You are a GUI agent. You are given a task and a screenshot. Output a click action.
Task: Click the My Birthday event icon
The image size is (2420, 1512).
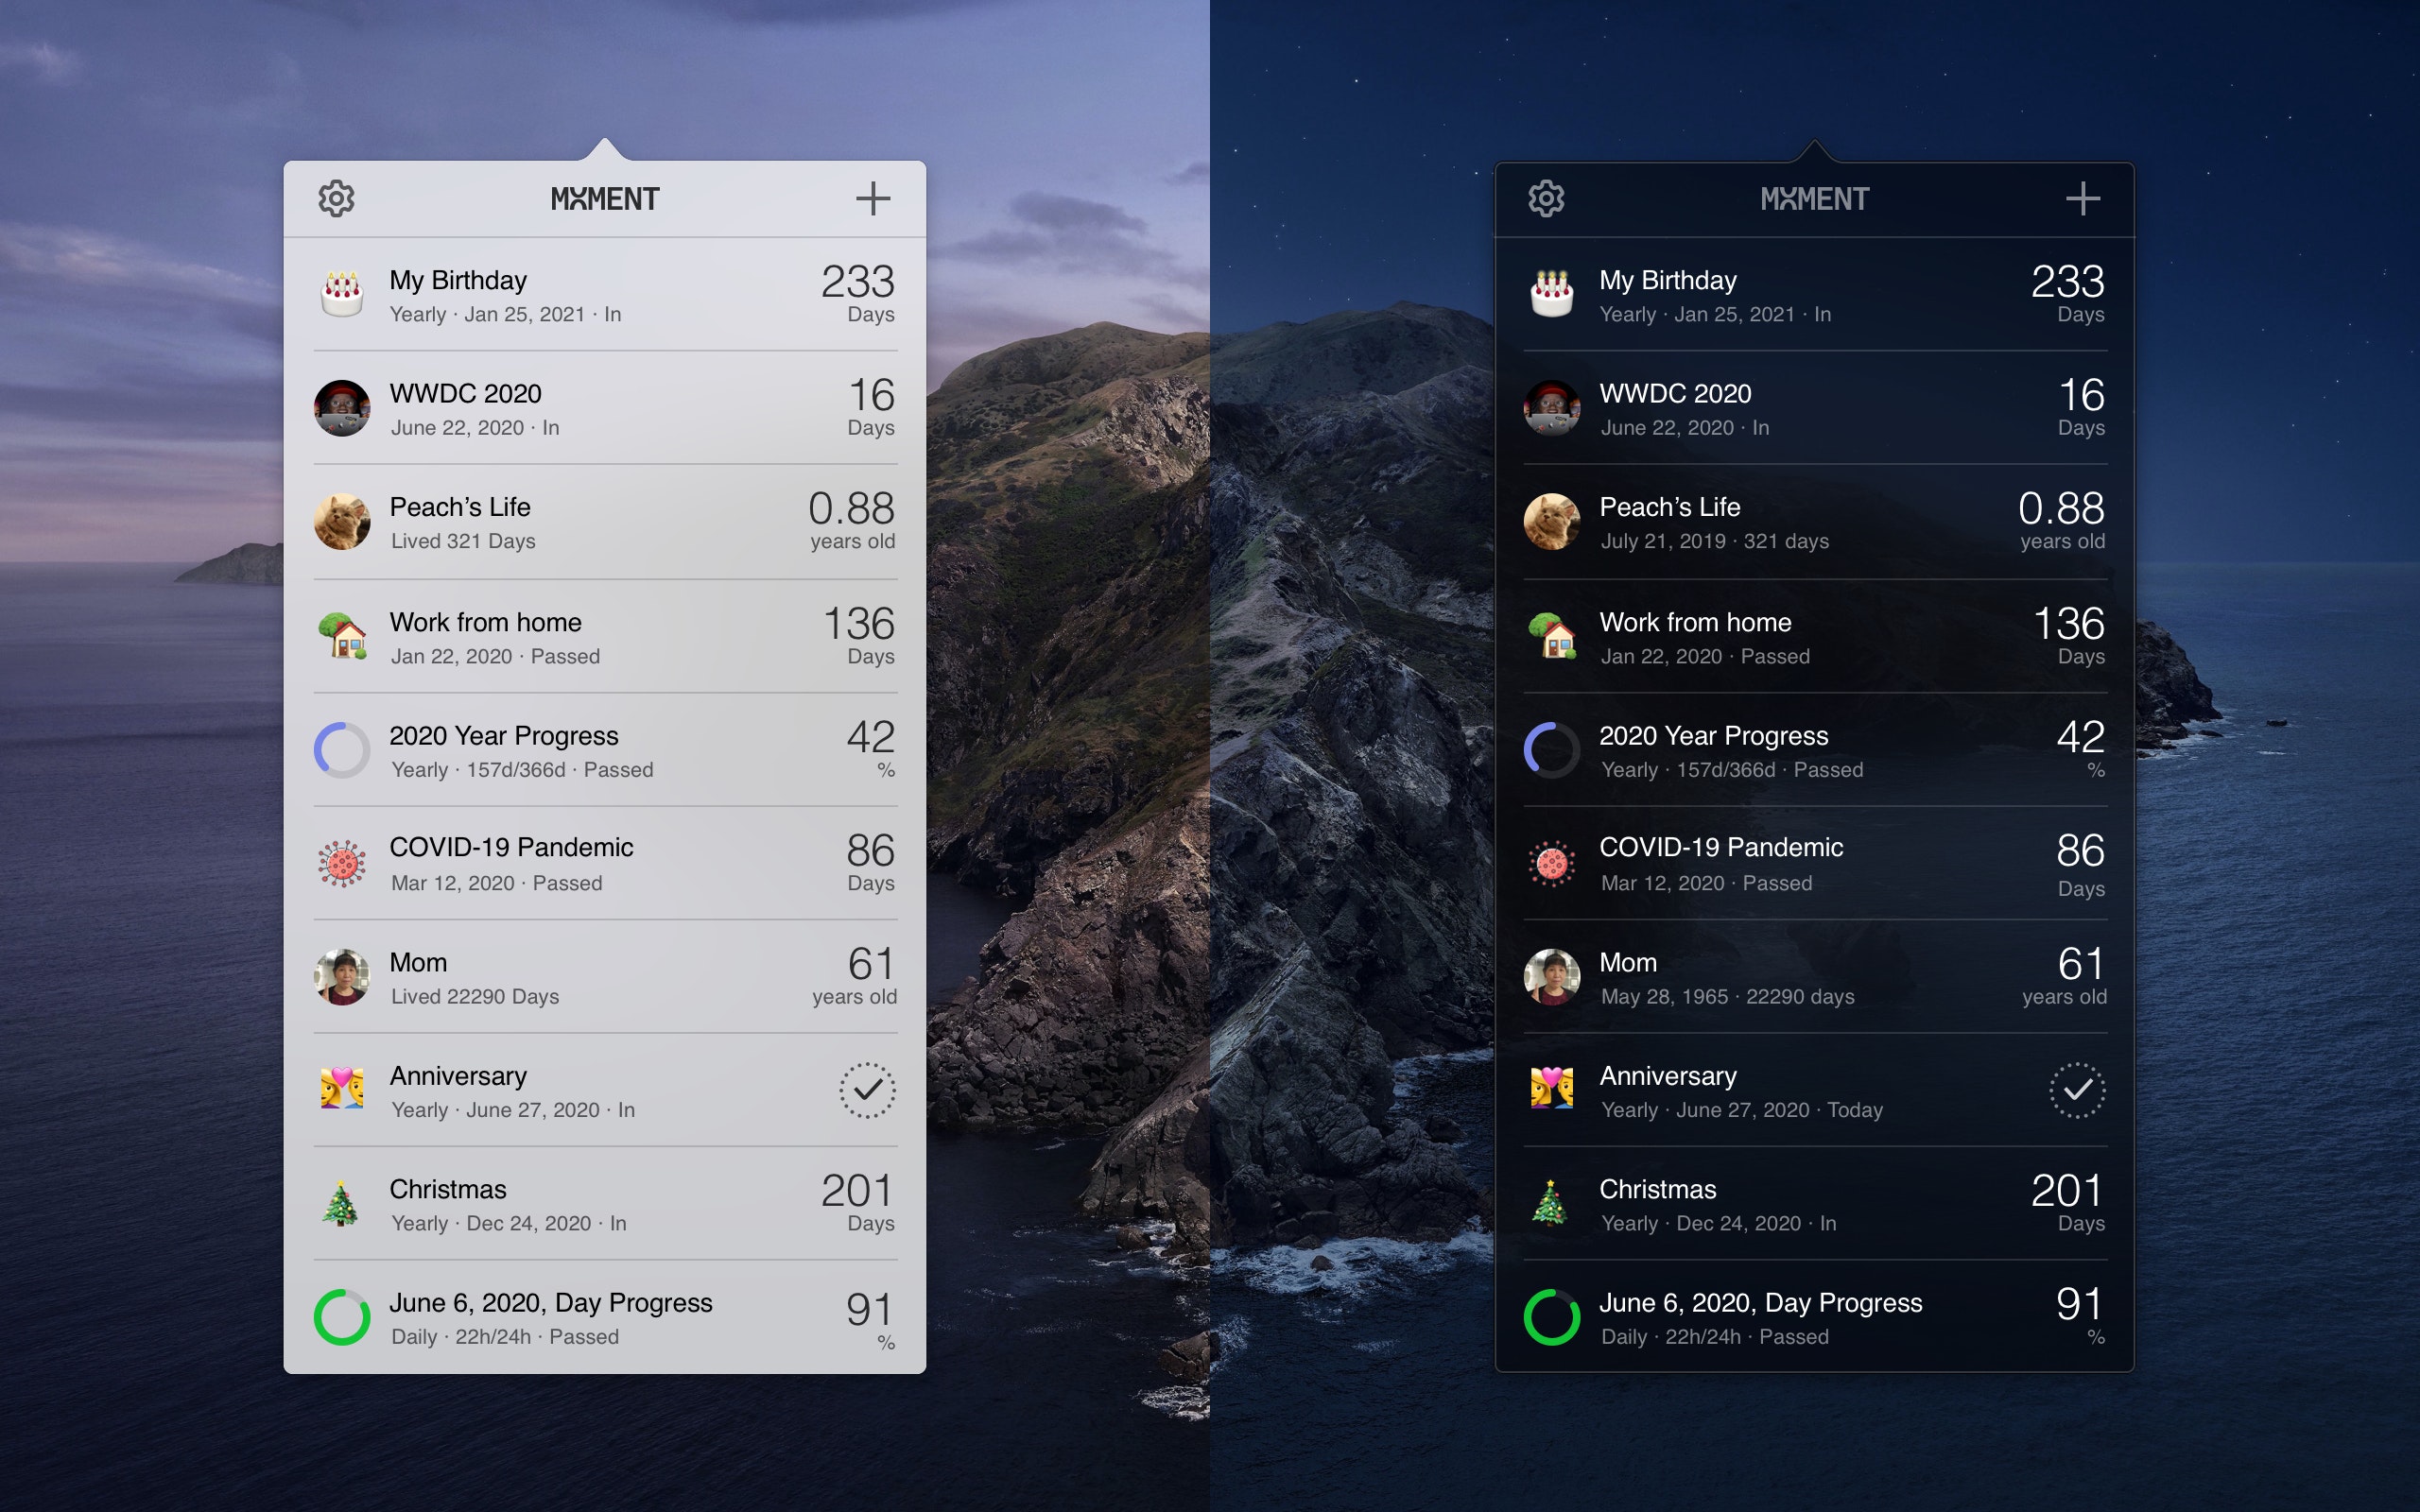341,293
